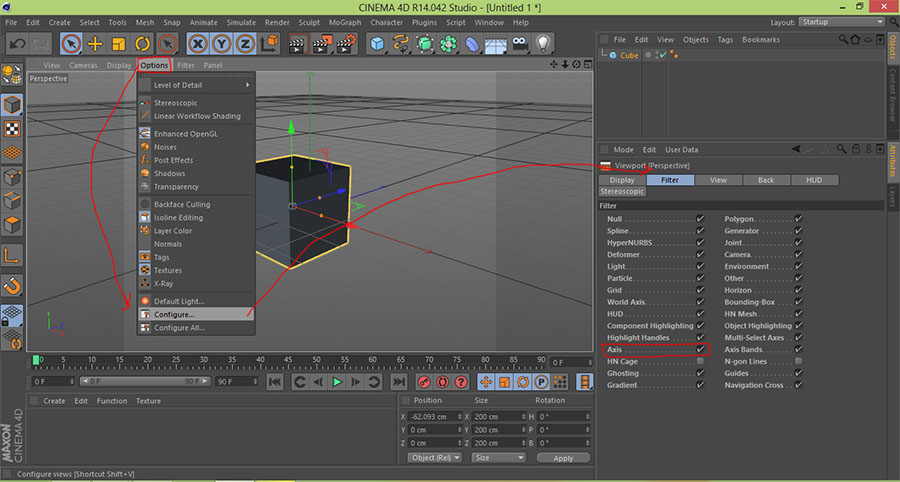
Task: Toggle the X axis lock
Action: point(198,43)
